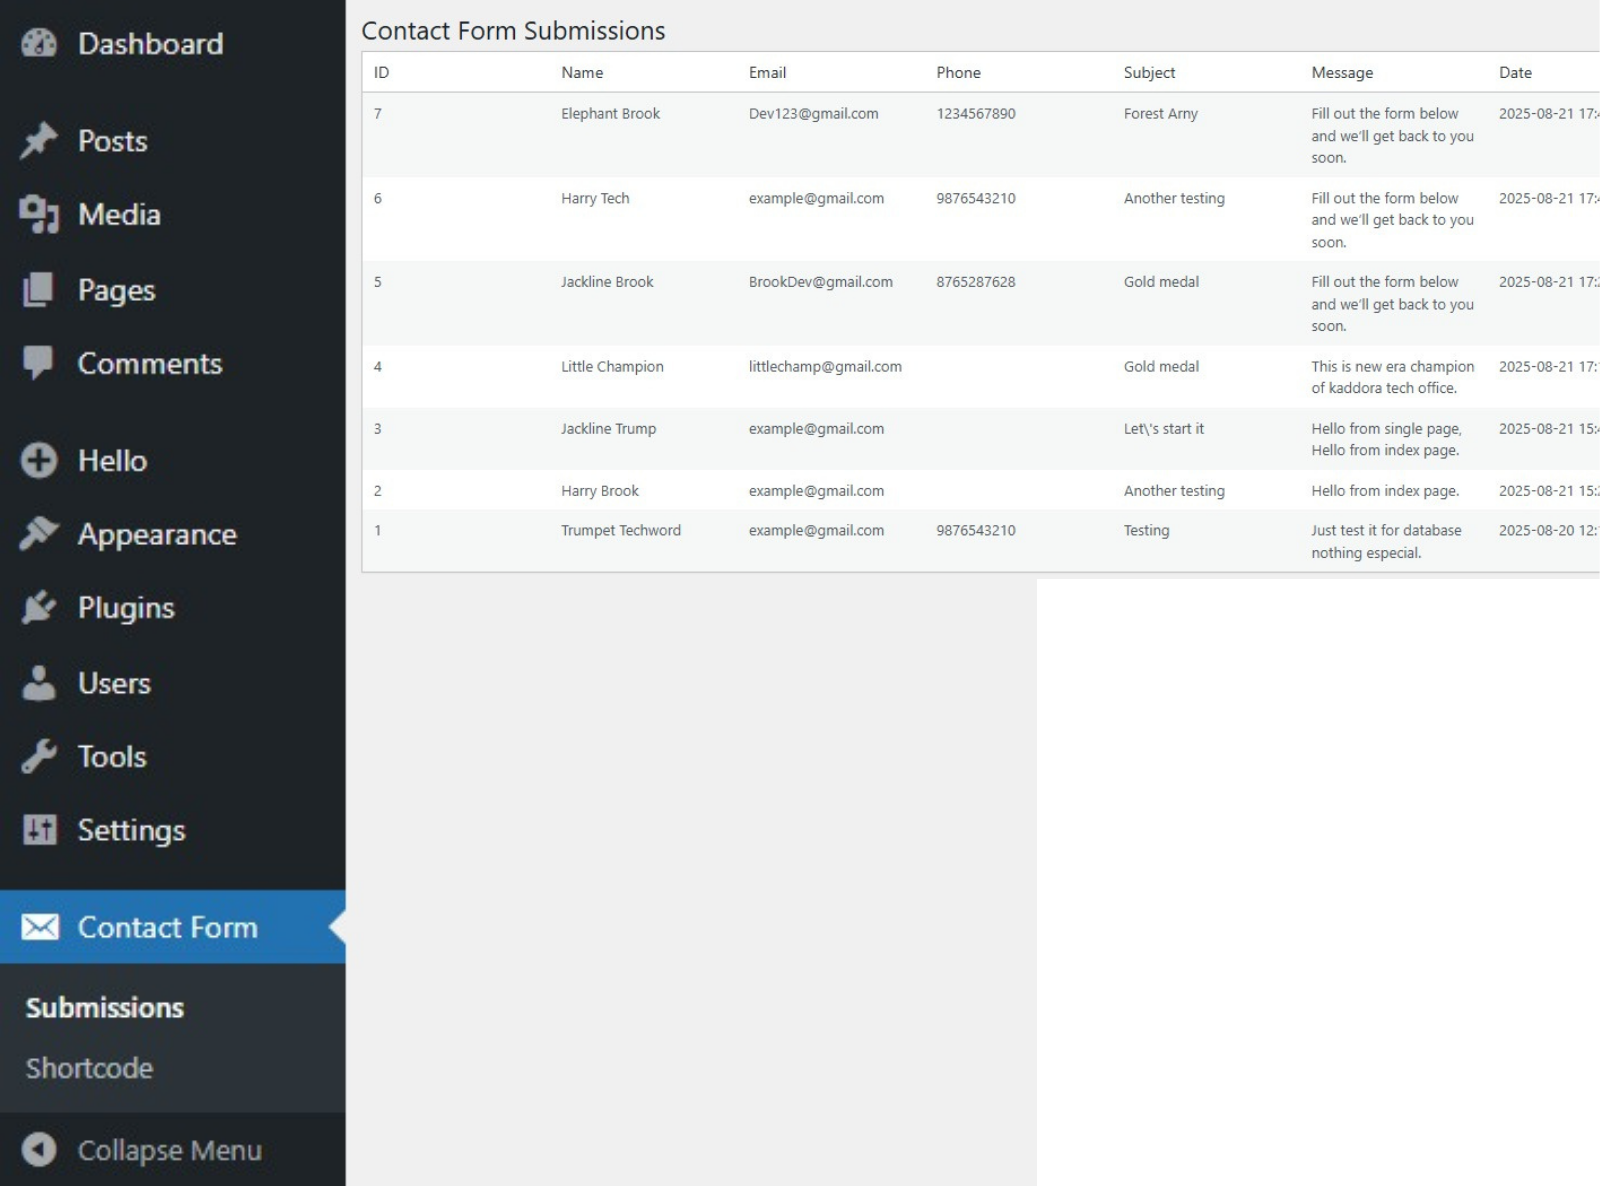This screenshot has width=1600, height=1200.
Task: Go to the Dashboard menu label
Action: pos(151,44)
